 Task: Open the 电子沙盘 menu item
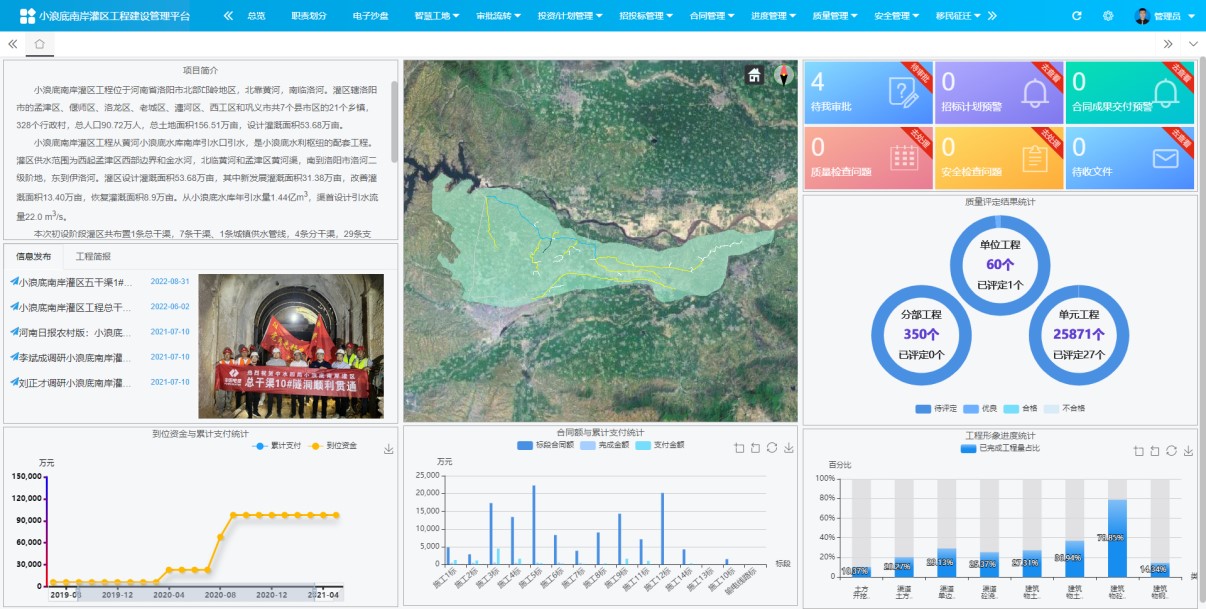[x=371, y=16]
